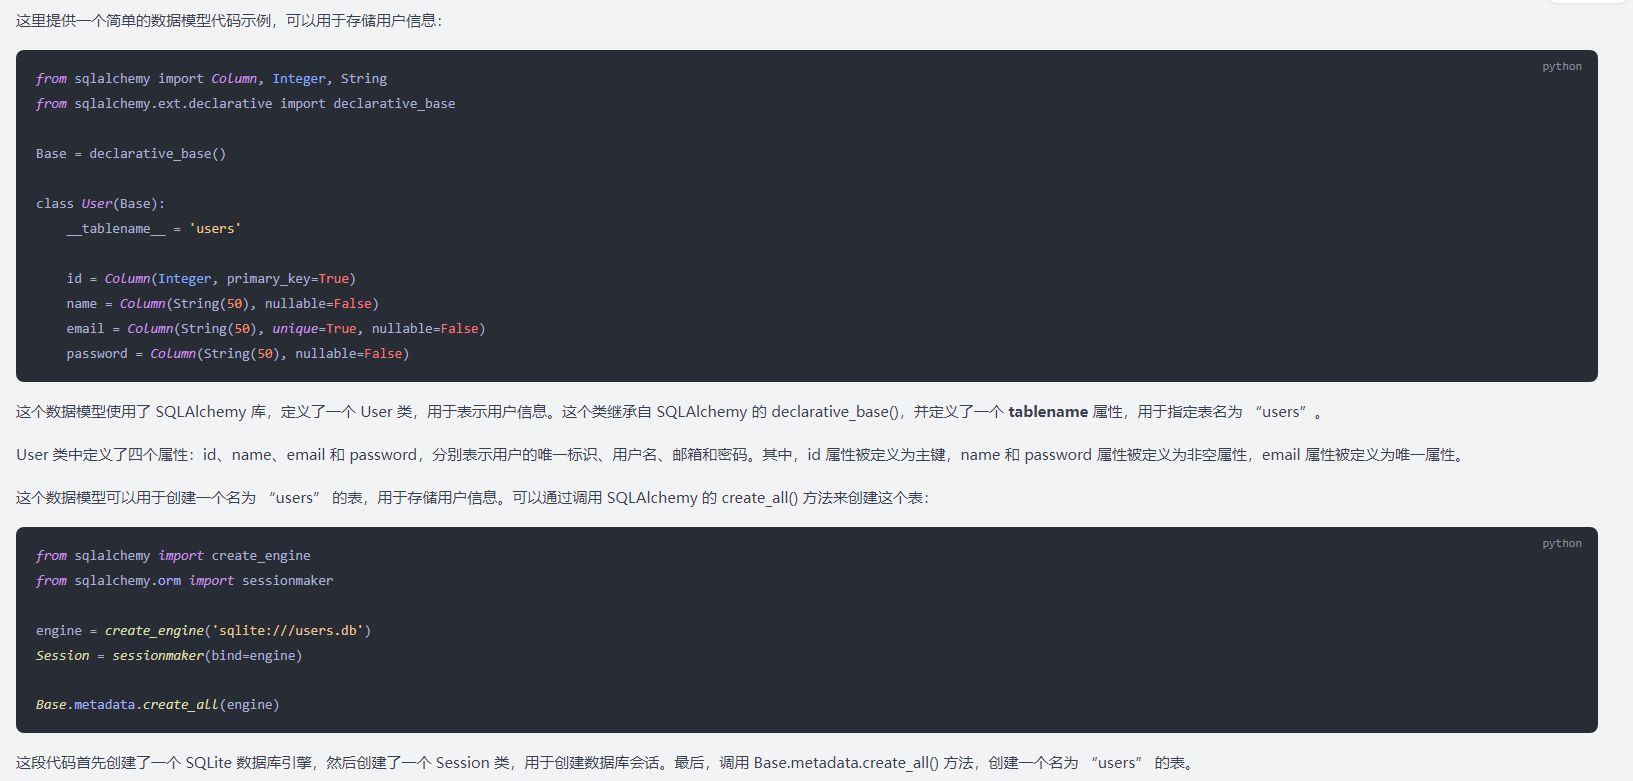The width and height of the screenshot is (1633, 781).
Task: Click the python label on the declarative_base code block
Action: point(1561,67)
